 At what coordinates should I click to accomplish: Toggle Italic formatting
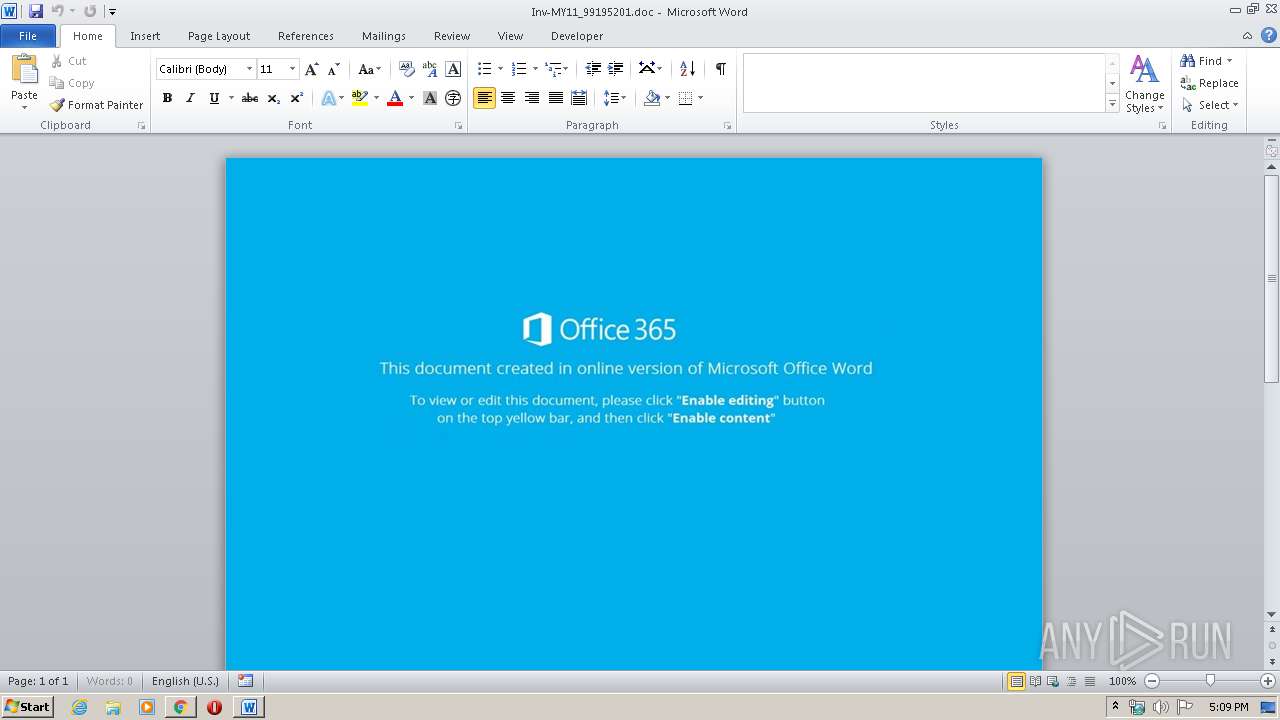point(190,98)
